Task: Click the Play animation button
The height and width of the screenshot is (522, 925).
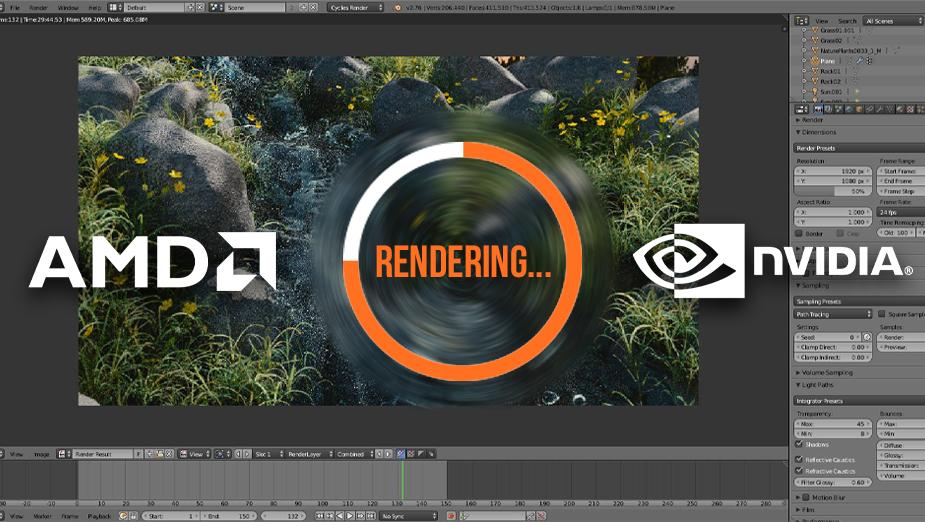Action: pyautogui.click(x=350, y=516)
